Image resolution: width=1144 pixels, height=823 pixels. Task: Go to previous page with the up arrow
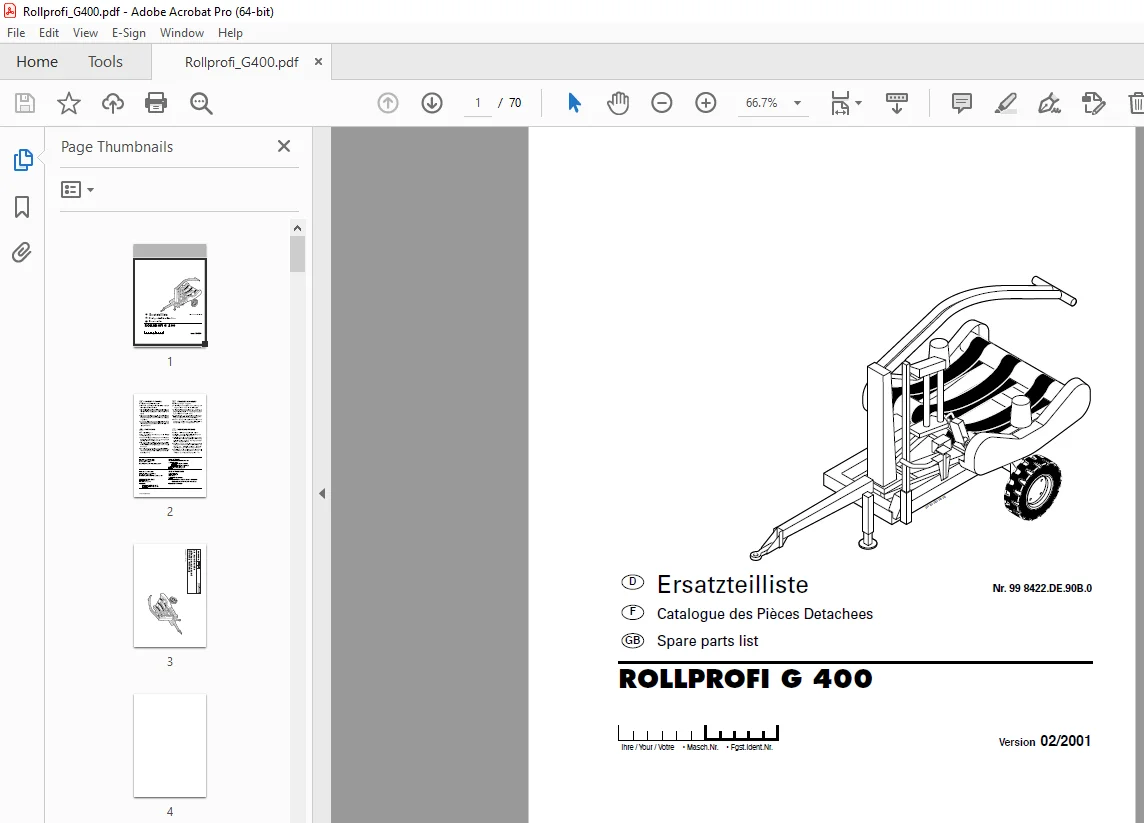(x=388, y=103)
